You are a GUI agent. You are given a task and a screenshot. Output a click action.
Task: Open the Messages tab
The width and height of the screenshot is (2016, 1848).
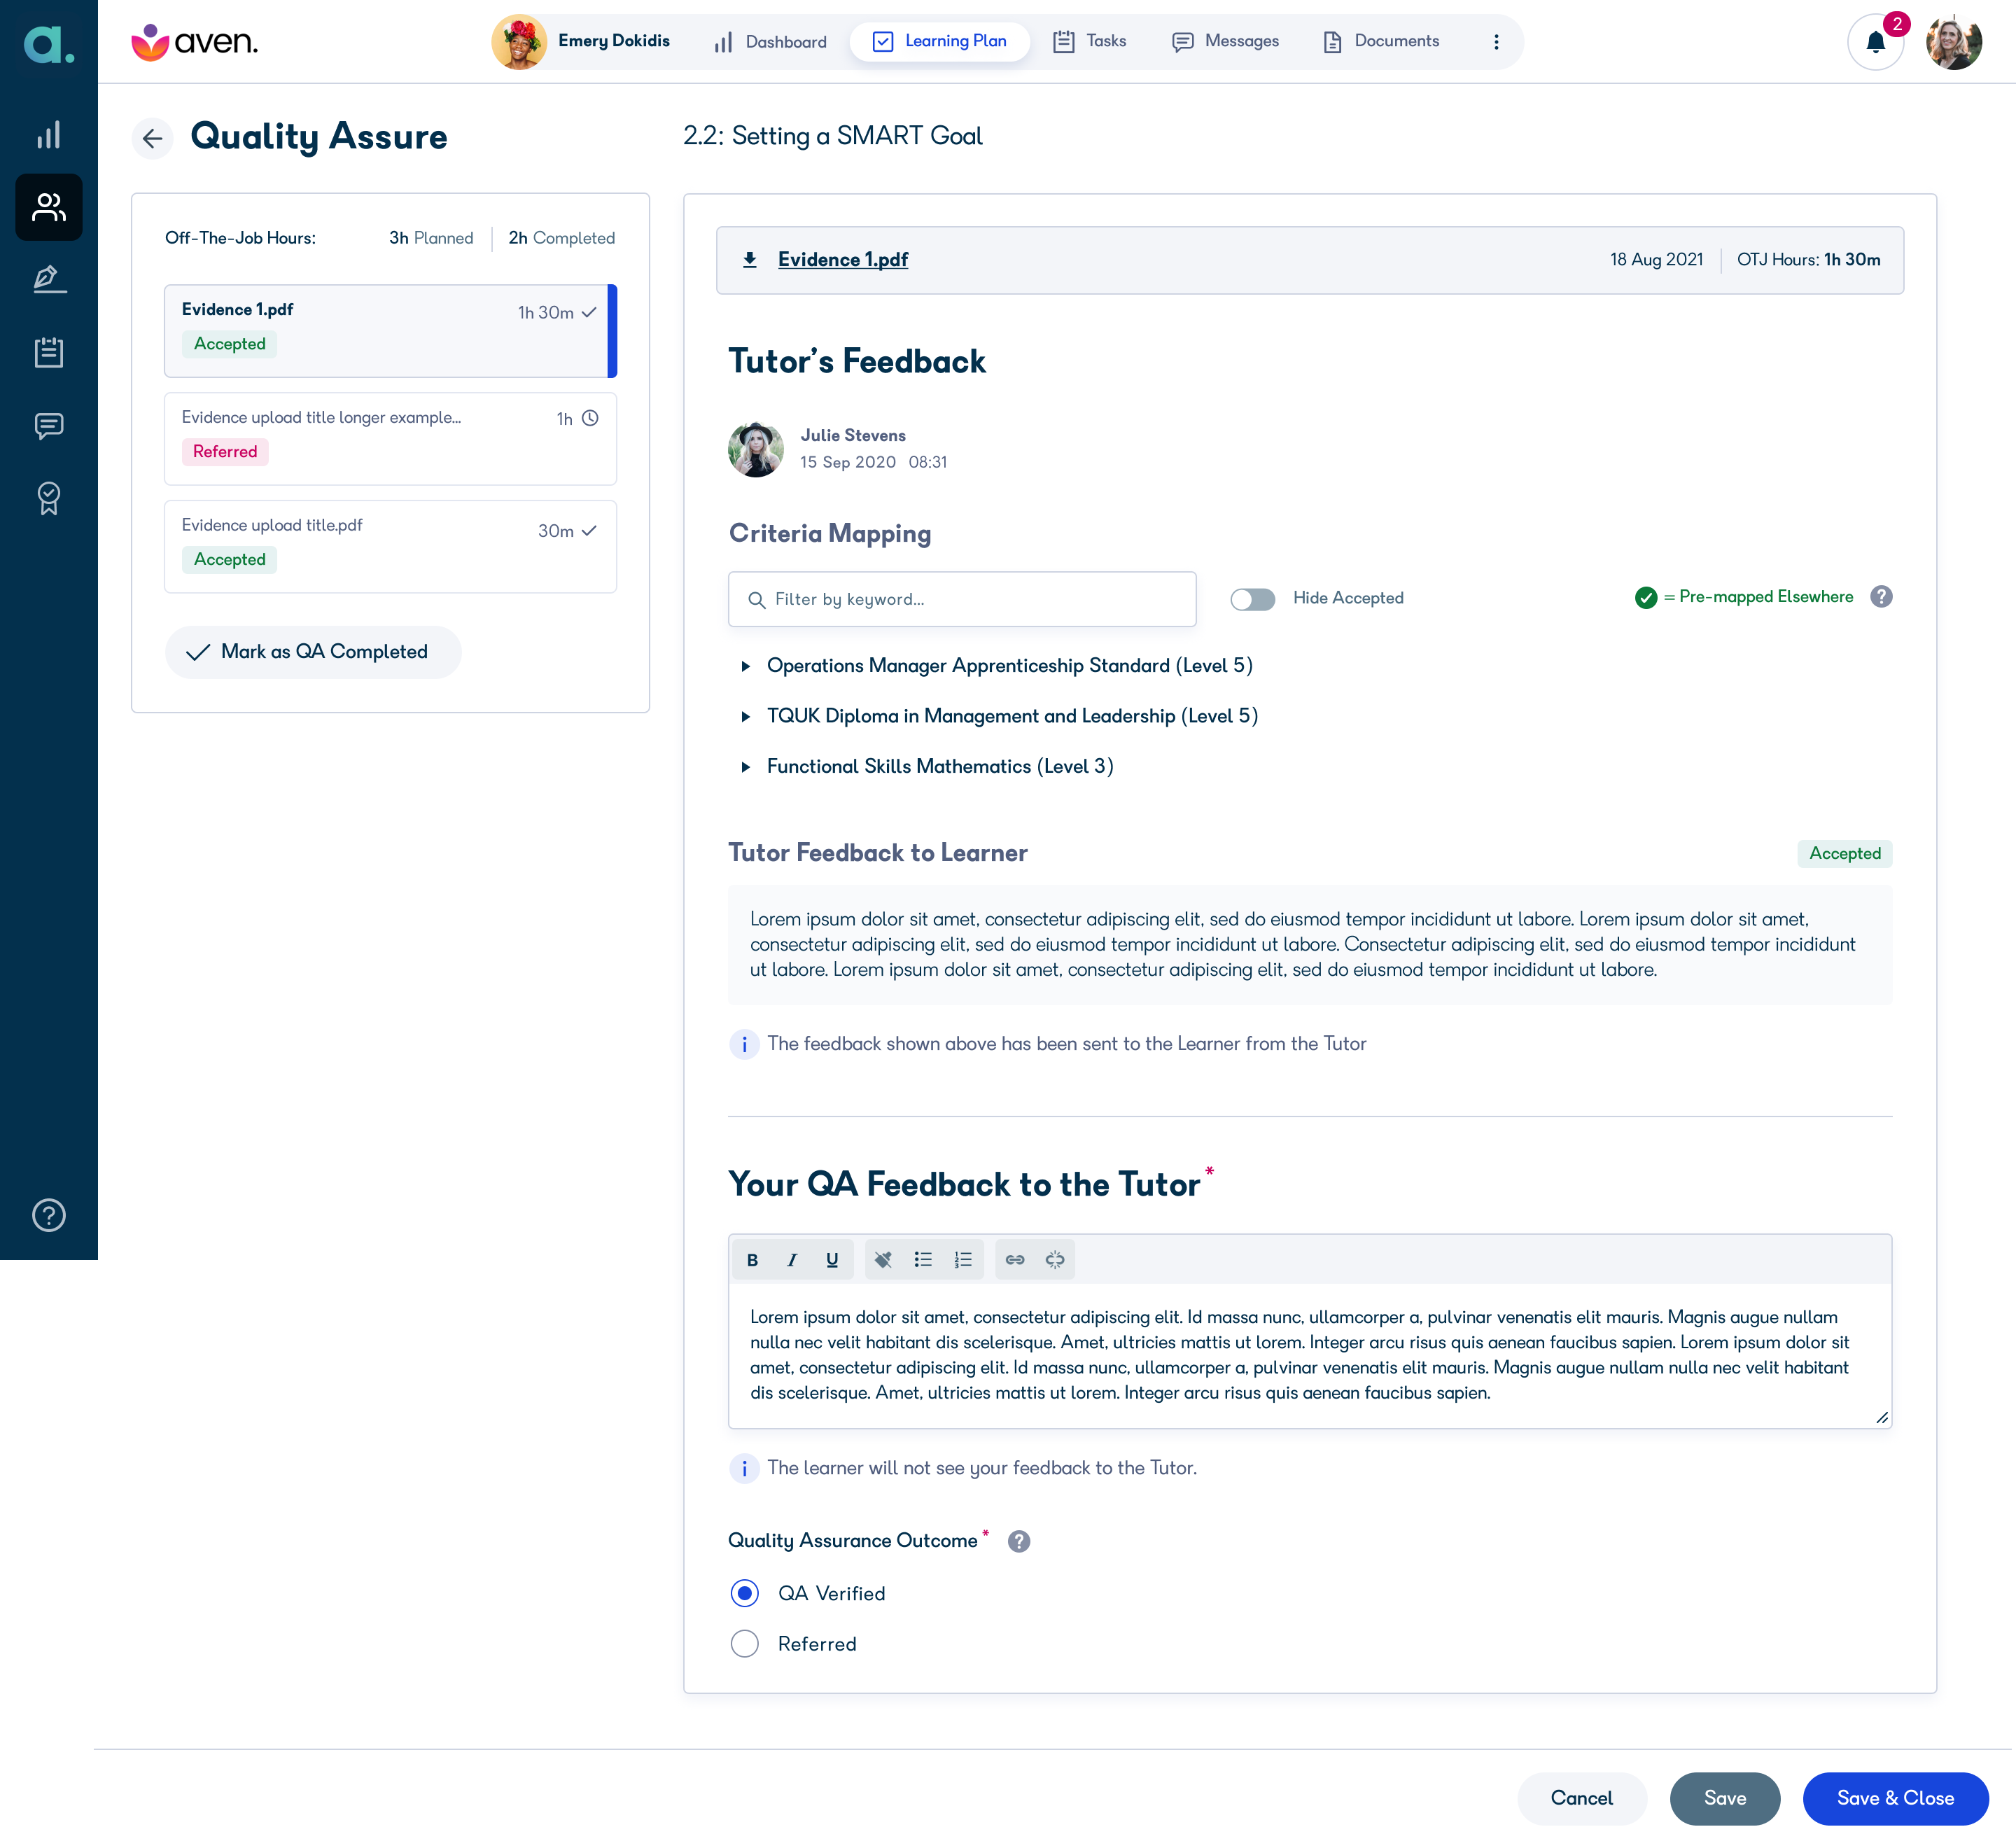pyautogui.click(x=1225, y=42)
